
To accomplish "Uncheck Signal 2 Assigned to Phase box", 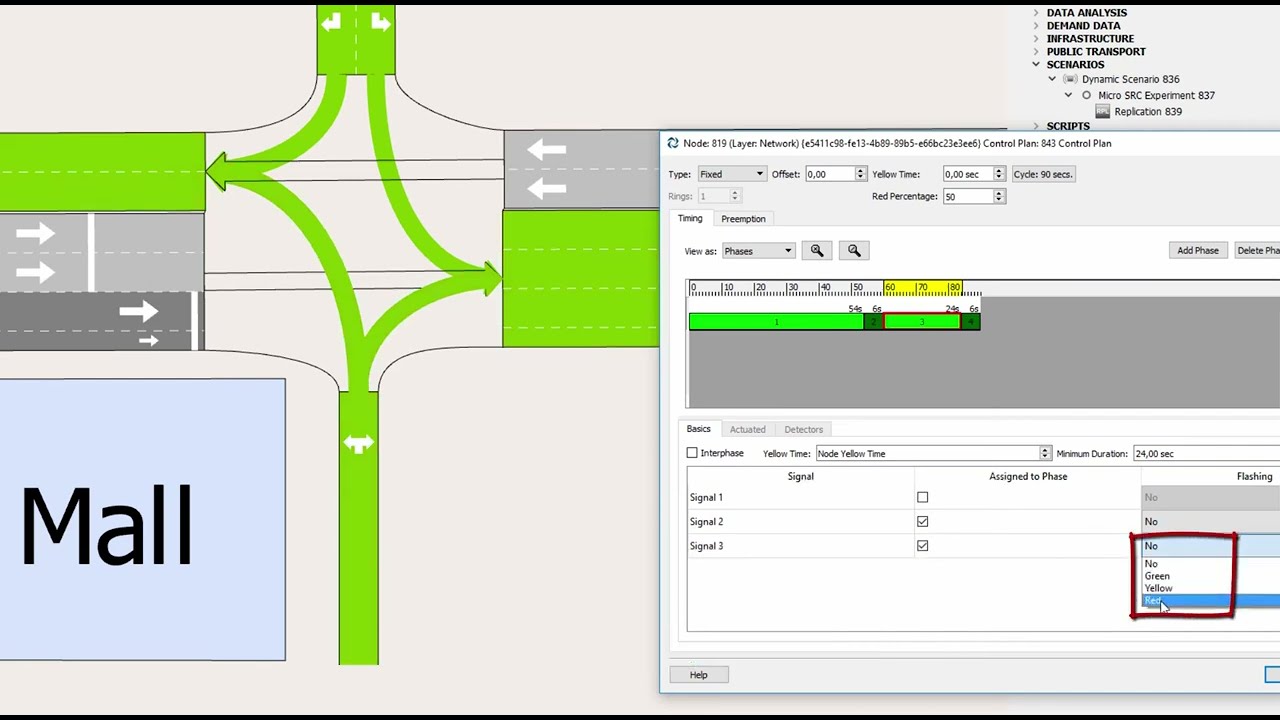I will 922,521.
